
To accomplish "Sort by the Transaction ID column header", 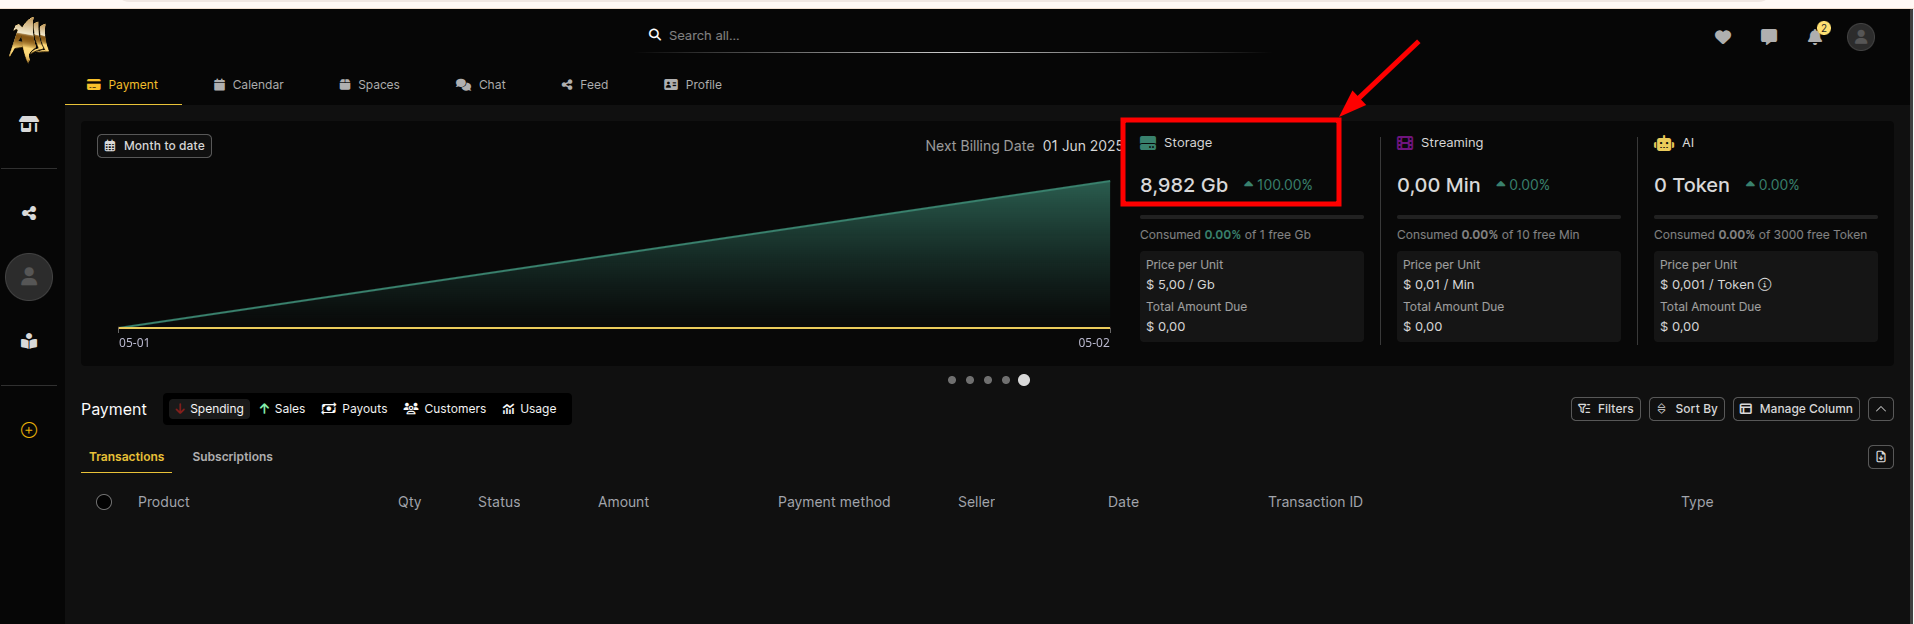I will 1315,502.
